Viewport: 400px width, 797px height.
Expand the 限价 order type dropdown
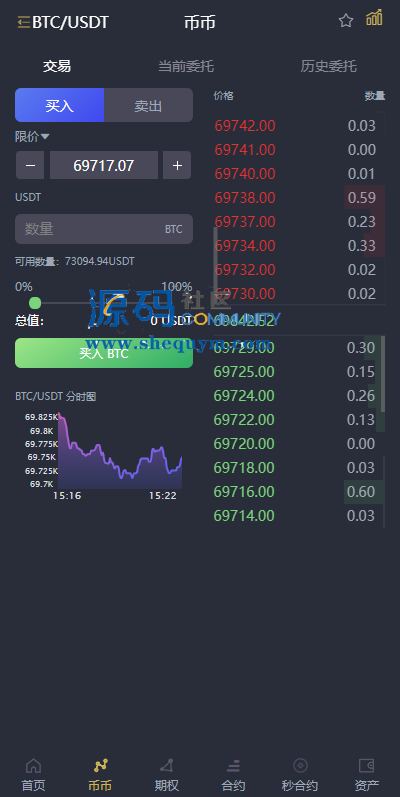(32, 137)
